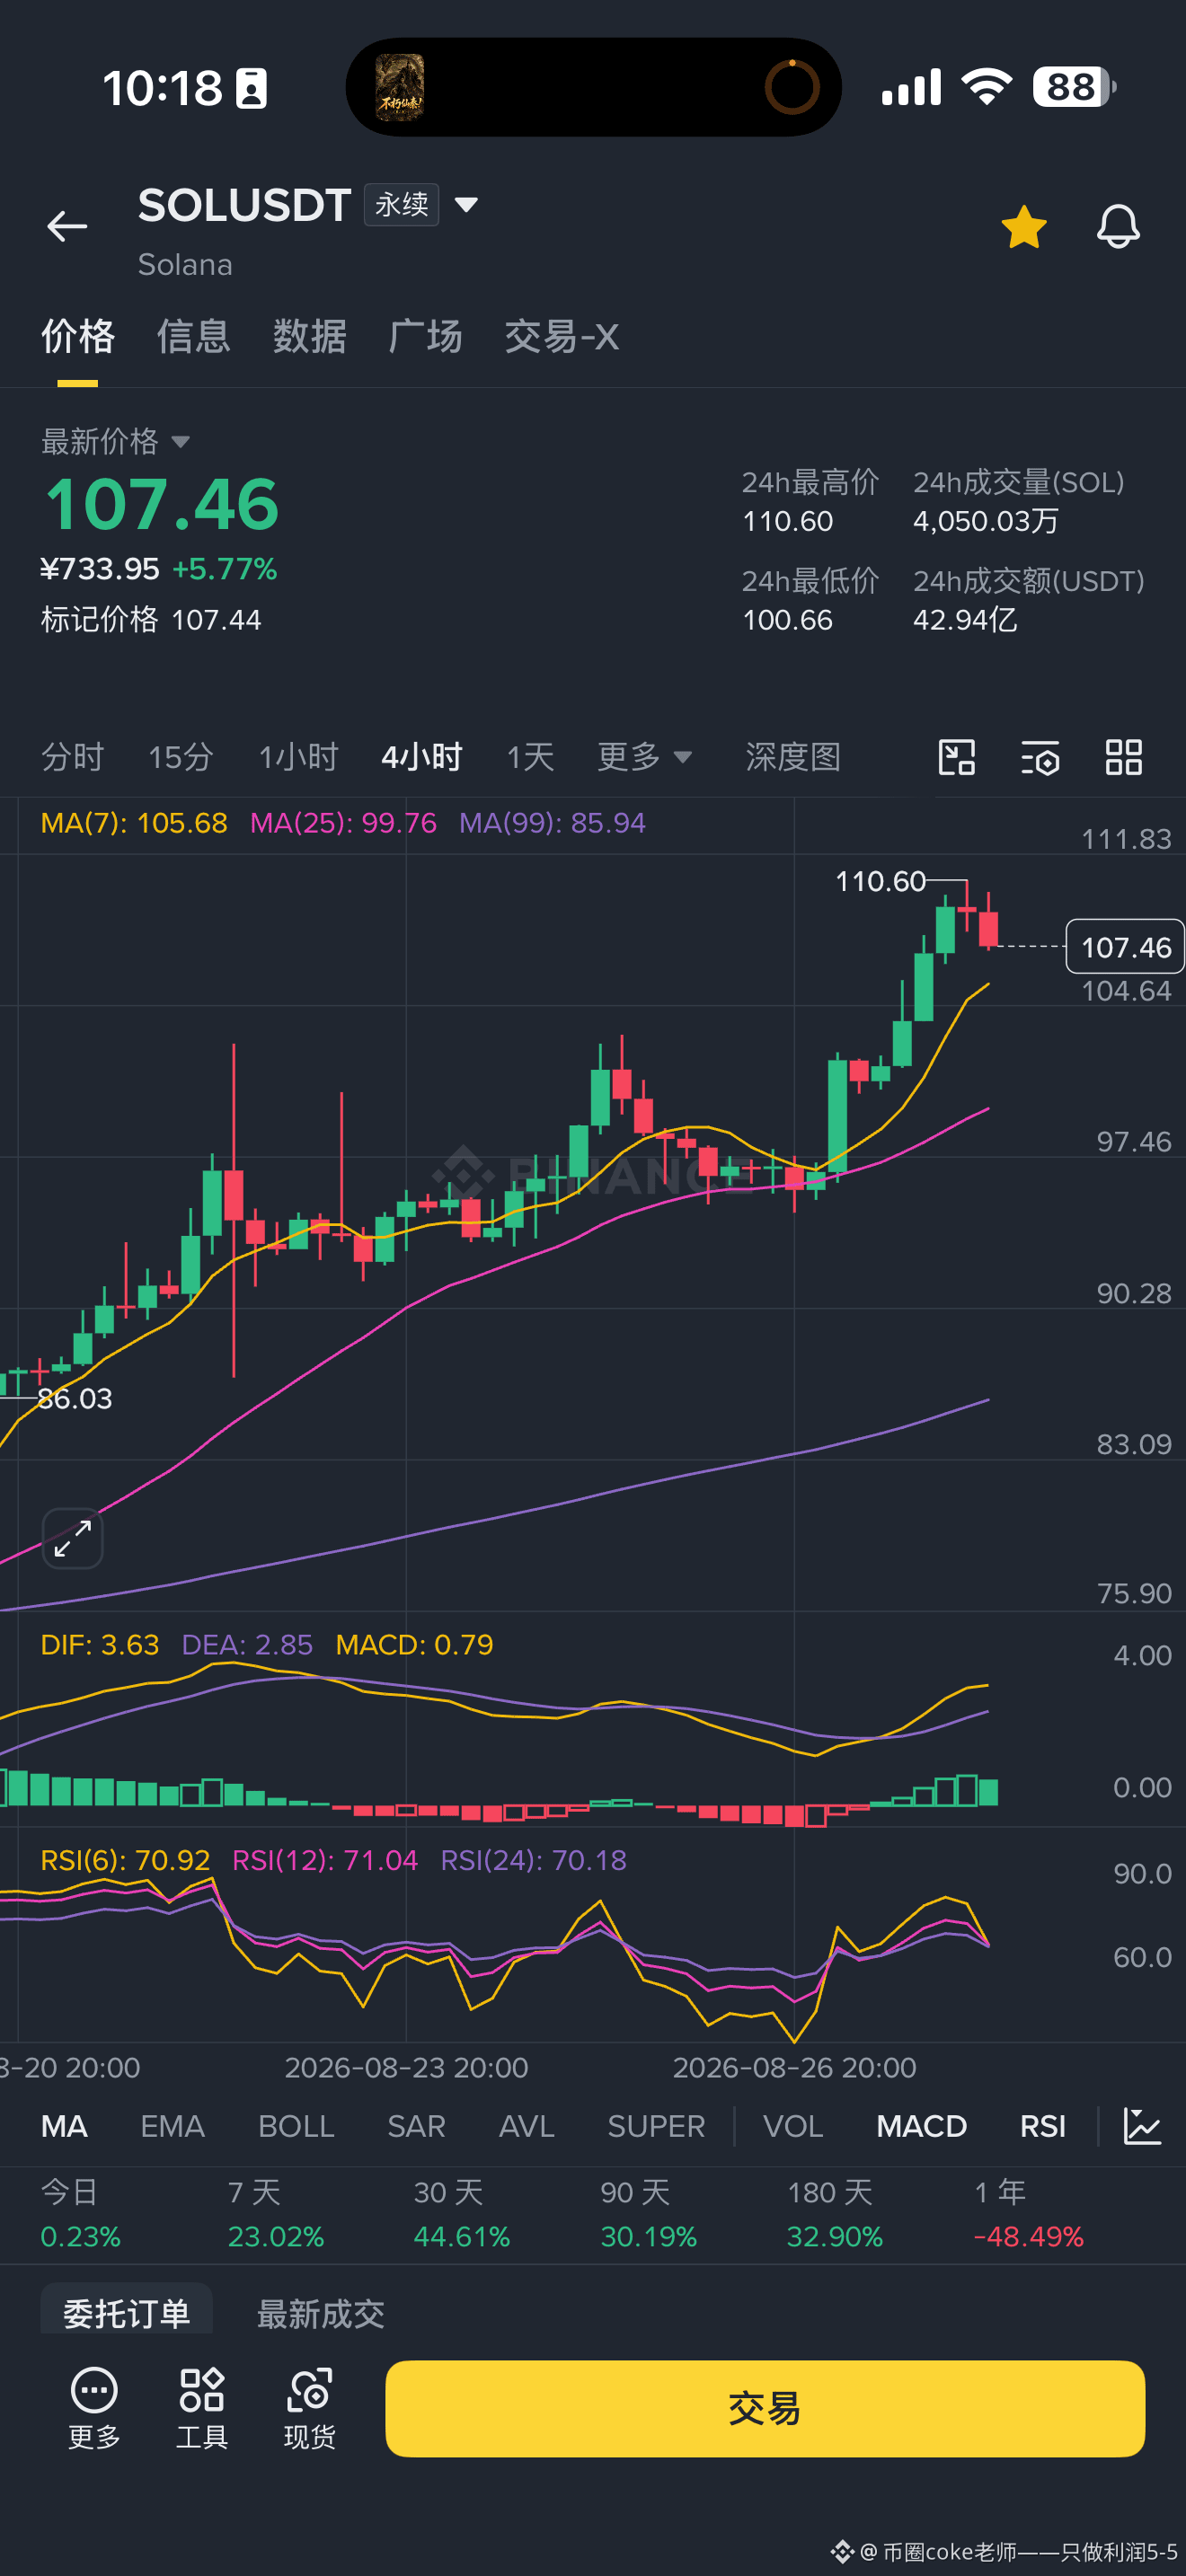The width and height of the screenshot is (1186, 2576).
Task: Expand chart to fullscreen with arrows icon
Action: pyautogui.click(x=73, y=1538)
